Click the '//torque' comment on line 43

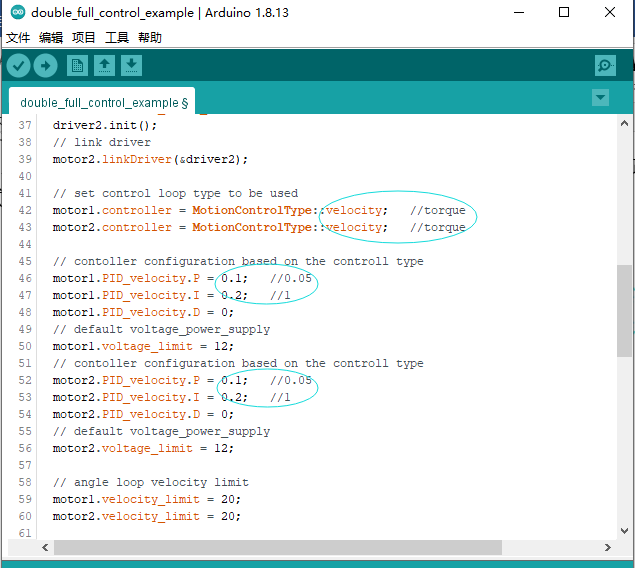438,227
